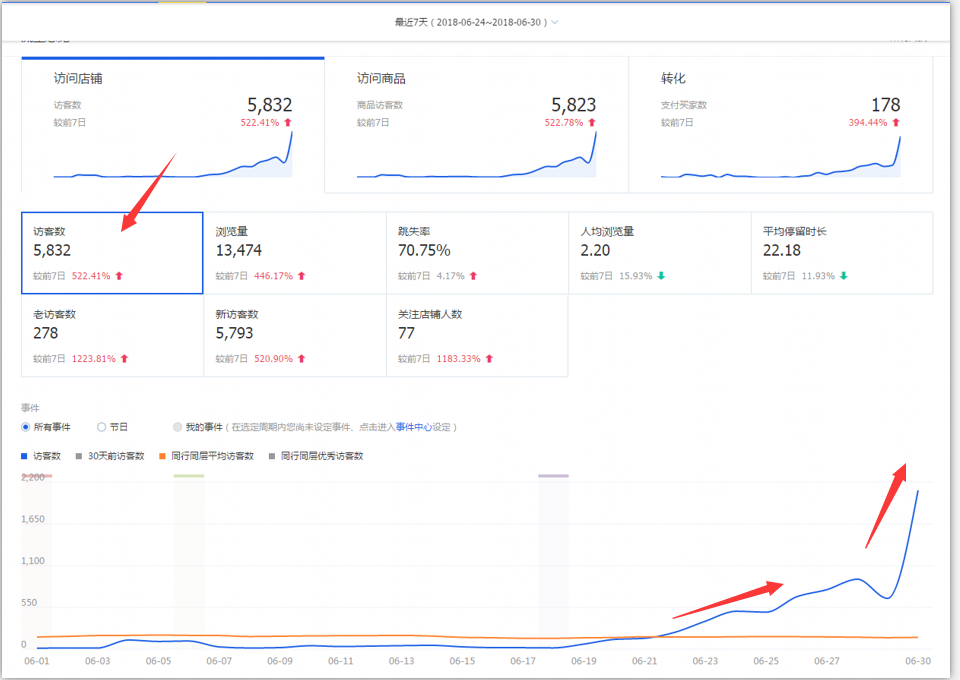Image resolution: width=960 pixels, height=680 pixels.
Task: Toggle the blue 访客数 legend icon
Action: coord(25,456)
